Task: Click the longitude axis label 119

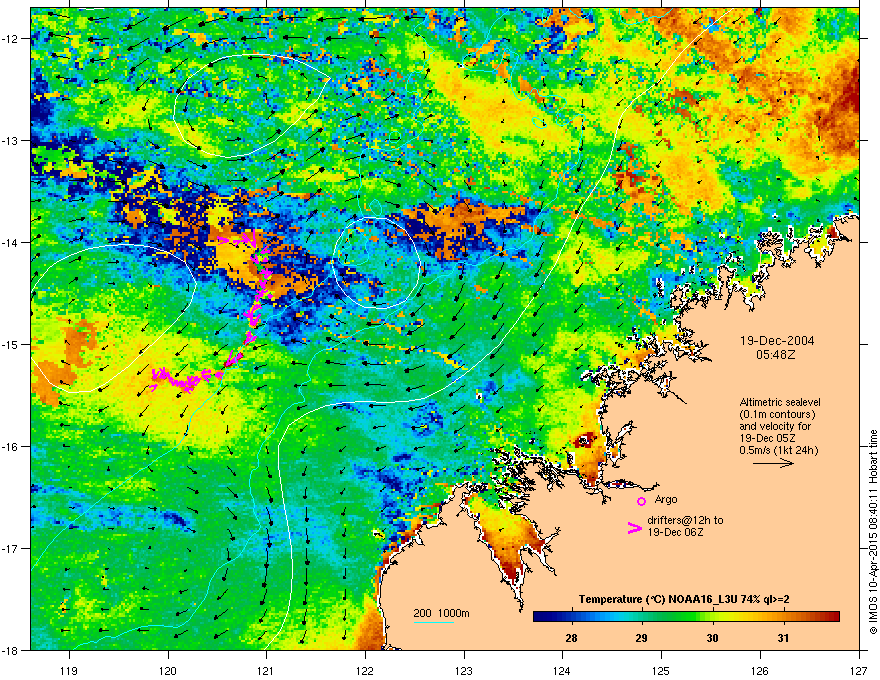Action: coord(69,670)
